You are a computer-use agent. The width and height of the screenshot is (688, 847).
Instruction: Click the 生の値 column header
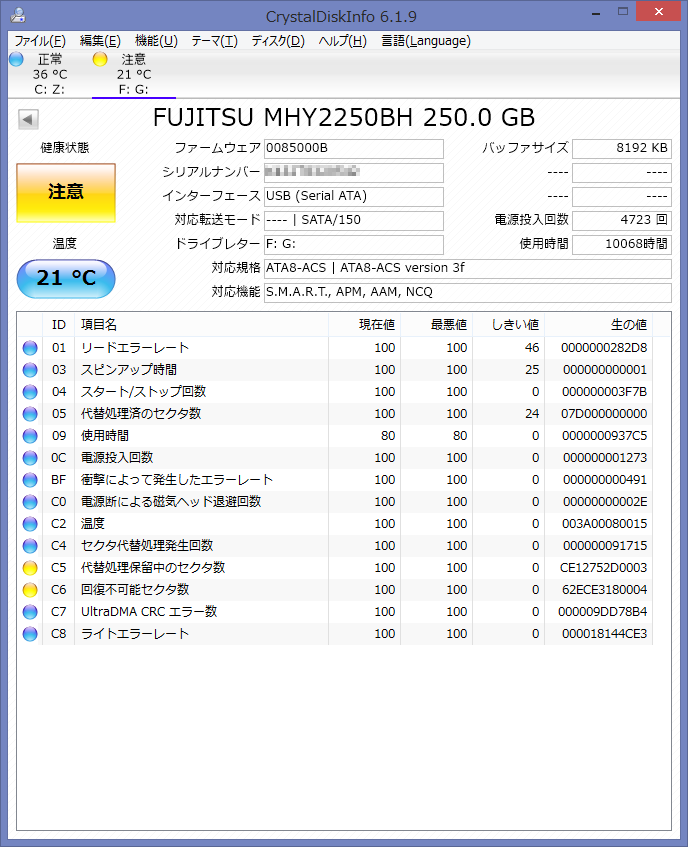628,325
